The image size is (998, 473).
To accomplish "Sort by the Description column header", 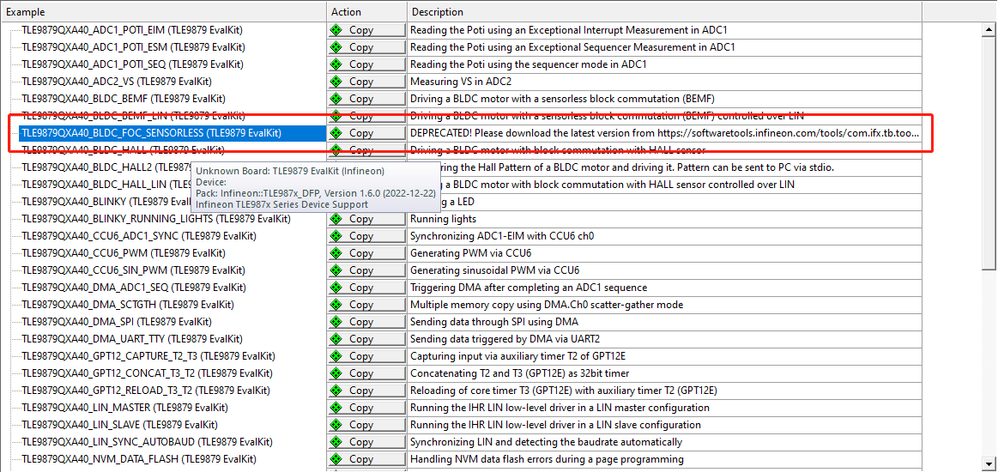I will click(x=664, y=11).
